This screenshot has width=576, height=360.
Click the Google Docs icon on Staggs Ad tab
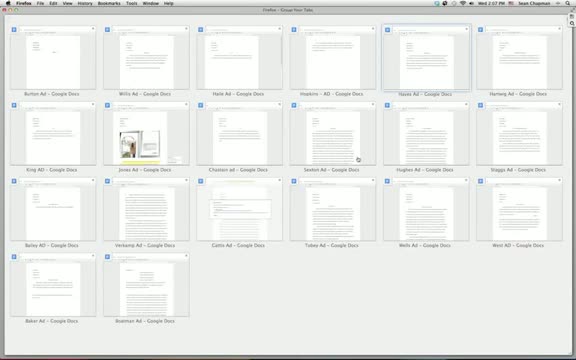tap(480, 105)
